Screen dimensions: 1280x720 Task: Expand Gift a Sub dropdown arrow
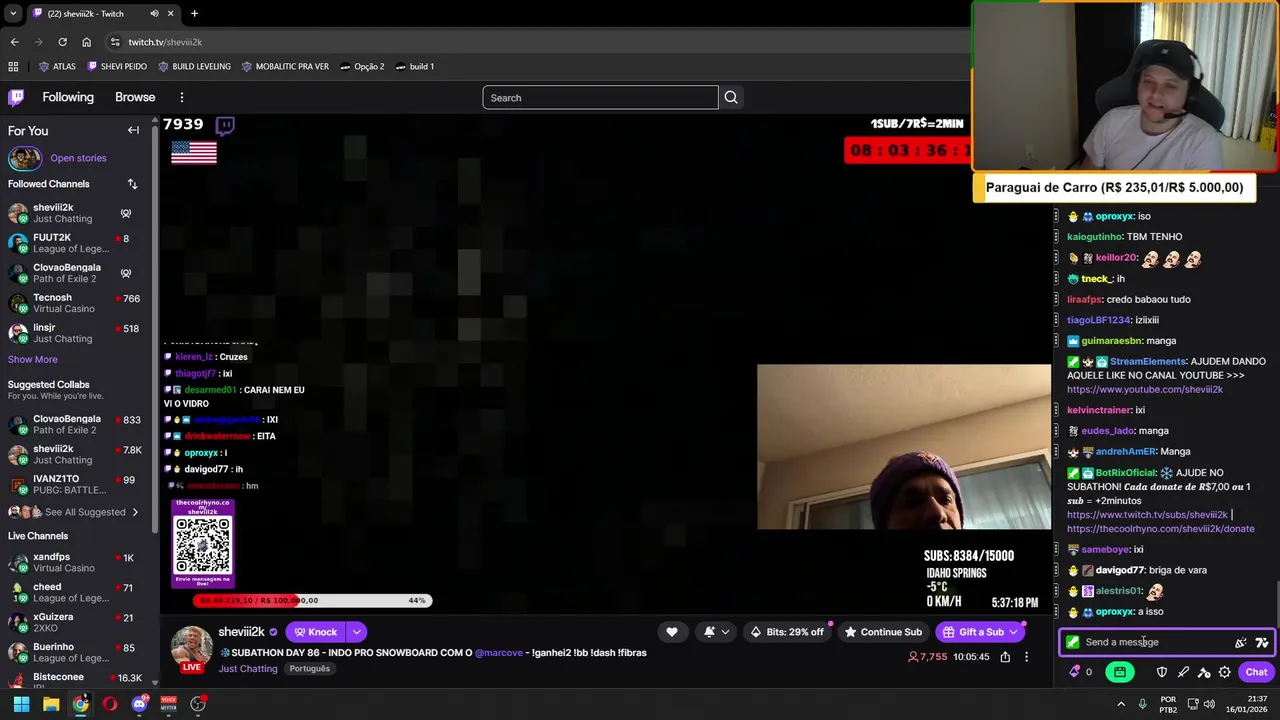tap(1014, 632)
